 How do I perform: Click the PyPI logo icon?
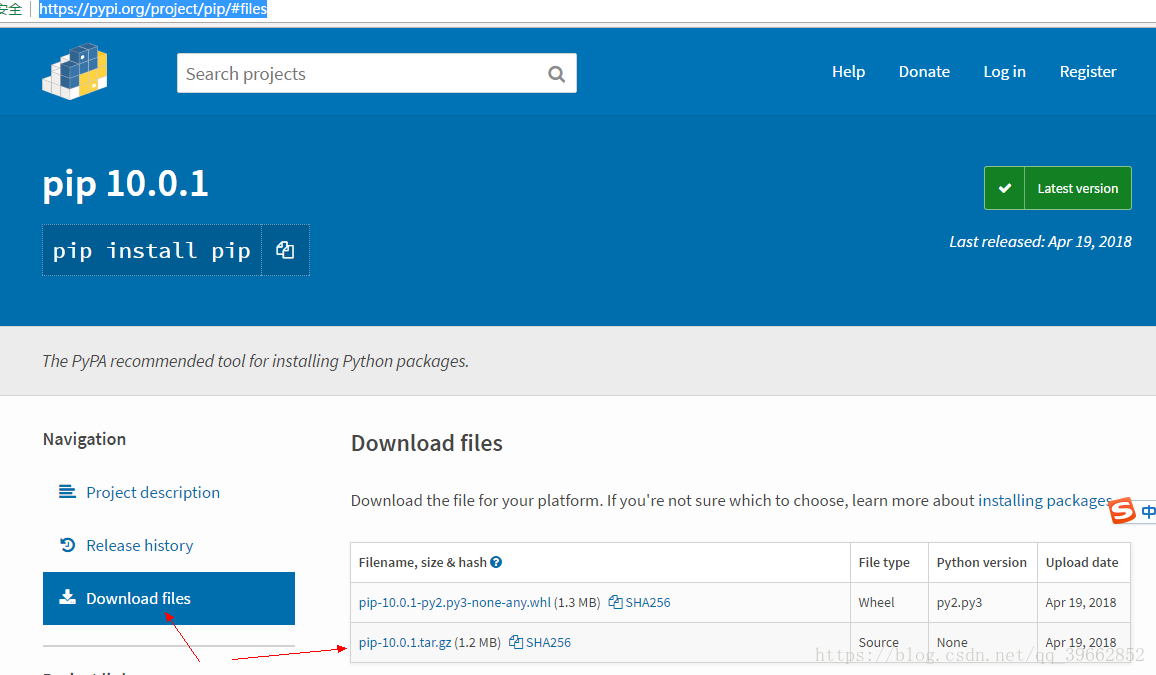(74, 71)
